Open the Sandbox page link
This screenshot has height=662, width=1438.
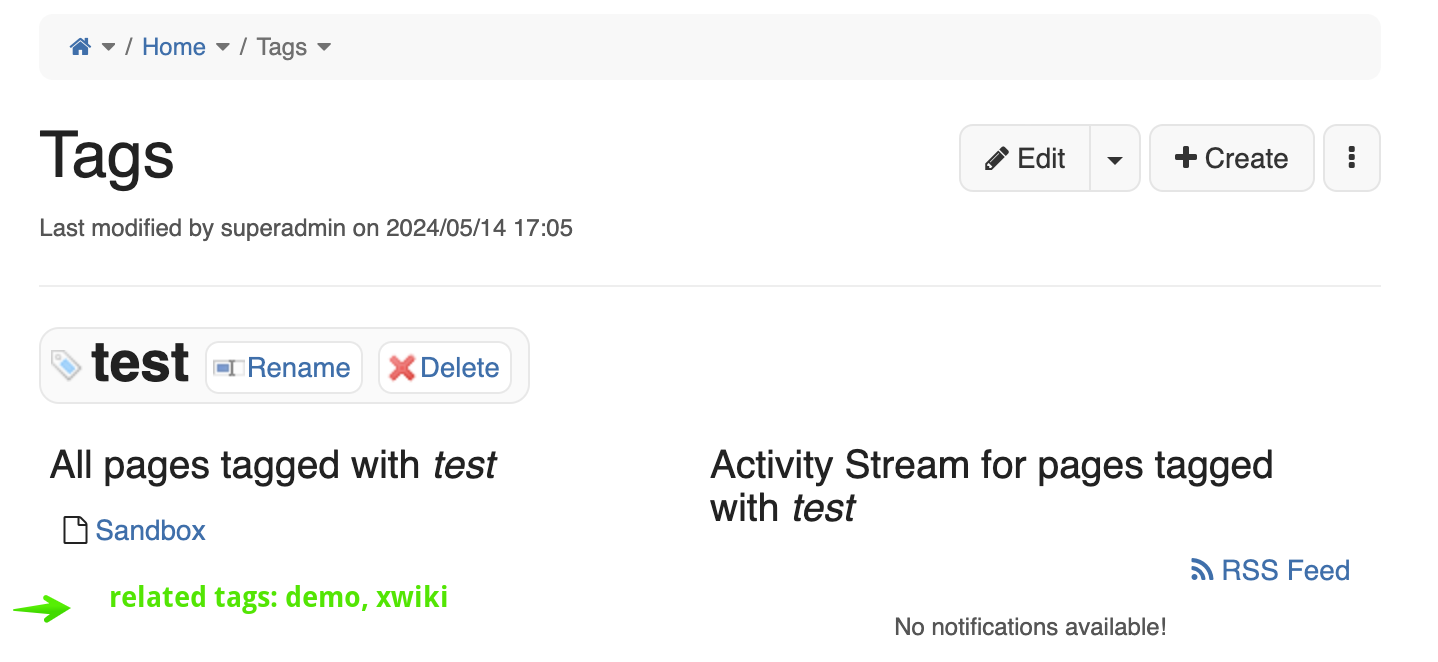pyautogui.click(x=150, y=530)
